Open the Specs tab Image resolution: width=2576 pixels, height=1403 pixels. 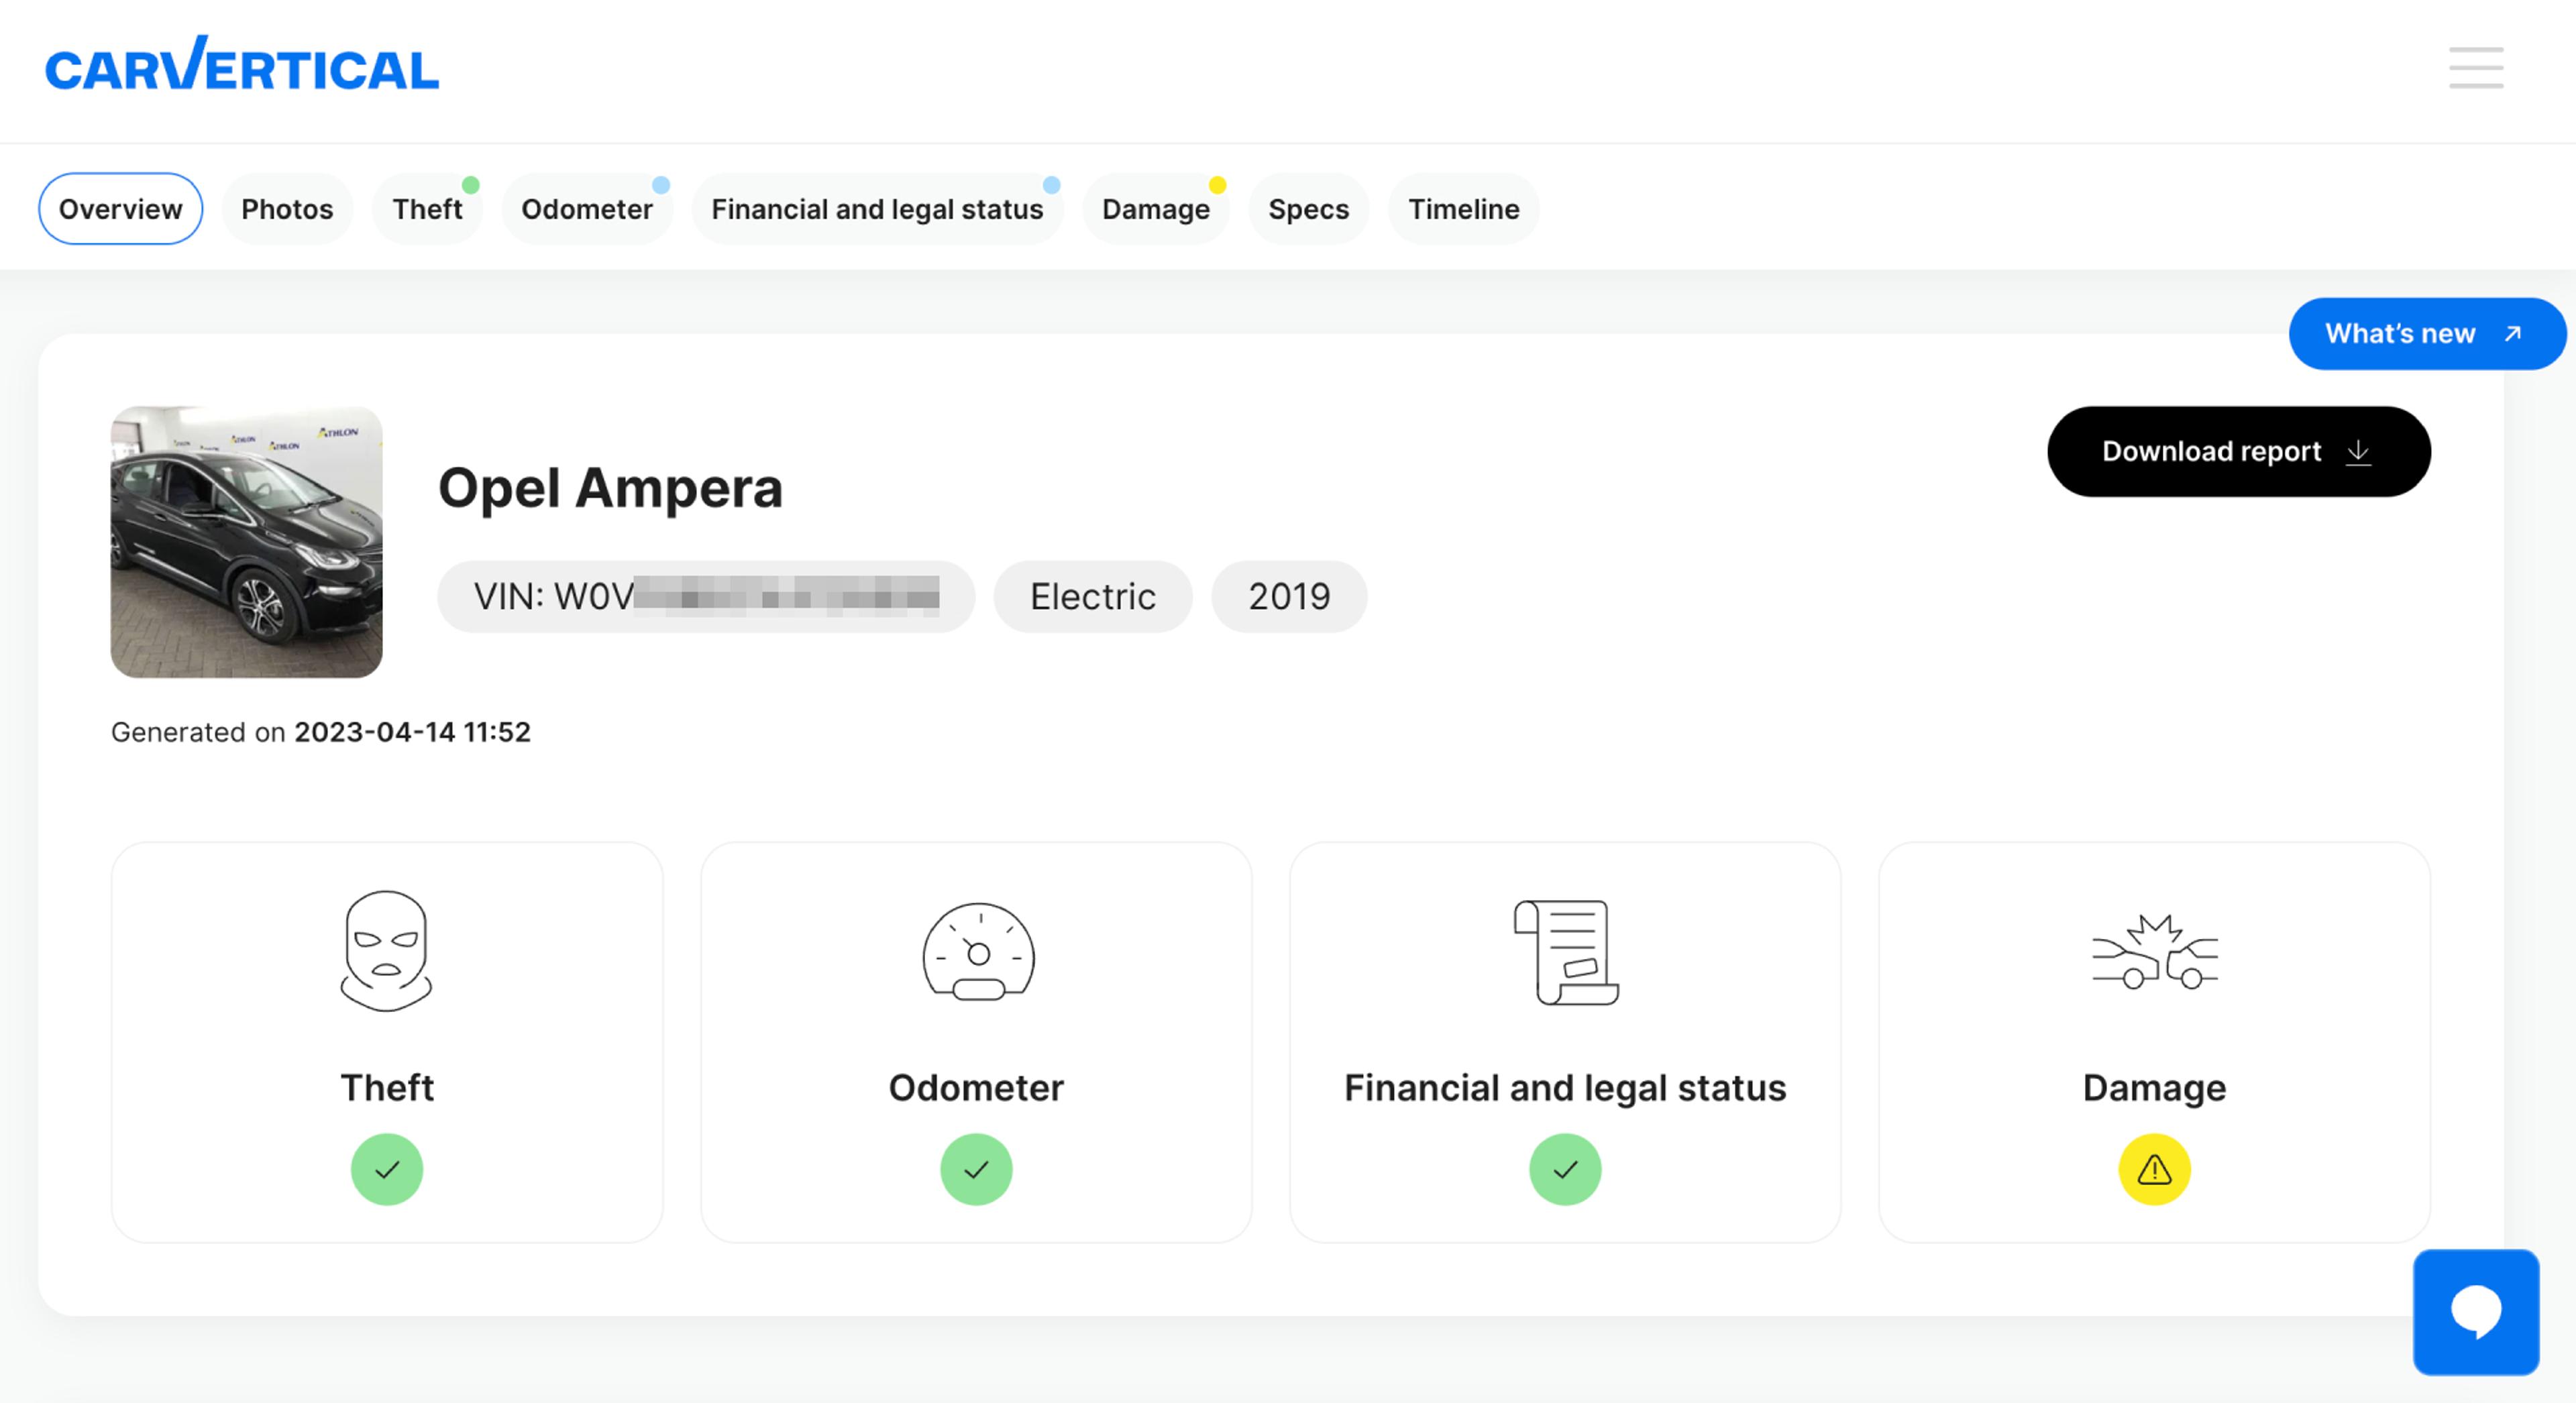(1308, 209)
